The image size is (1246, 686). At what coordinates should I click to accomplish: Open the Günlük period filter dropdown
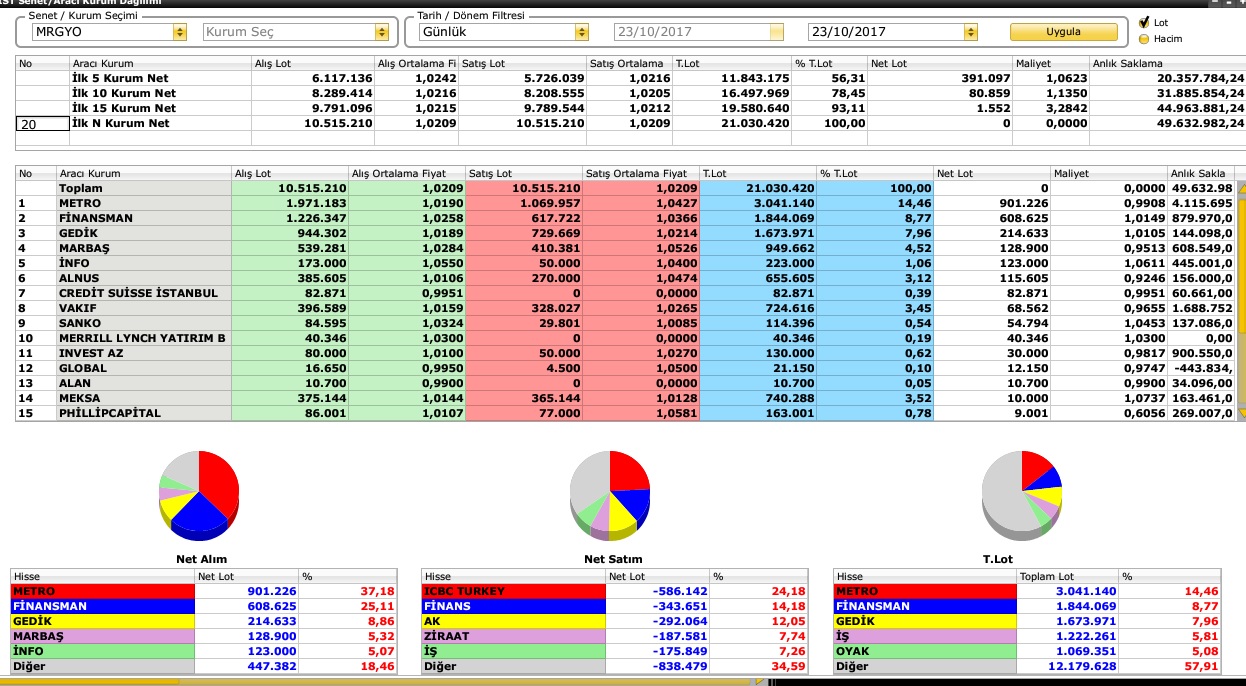click(x=582, y=32)
